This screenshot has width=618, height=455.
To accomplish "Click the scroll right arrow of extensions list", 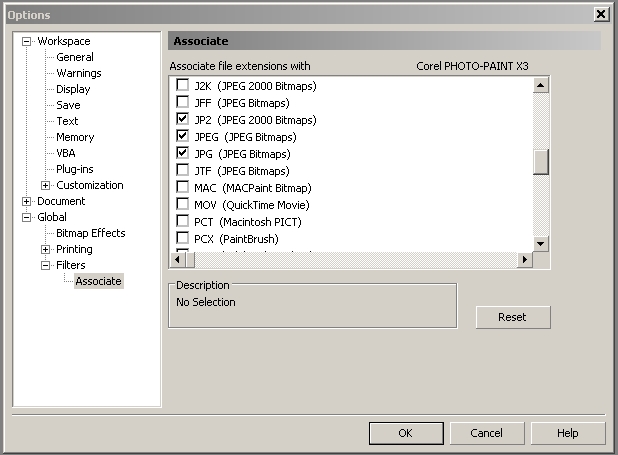I will [x=524, y=260].
